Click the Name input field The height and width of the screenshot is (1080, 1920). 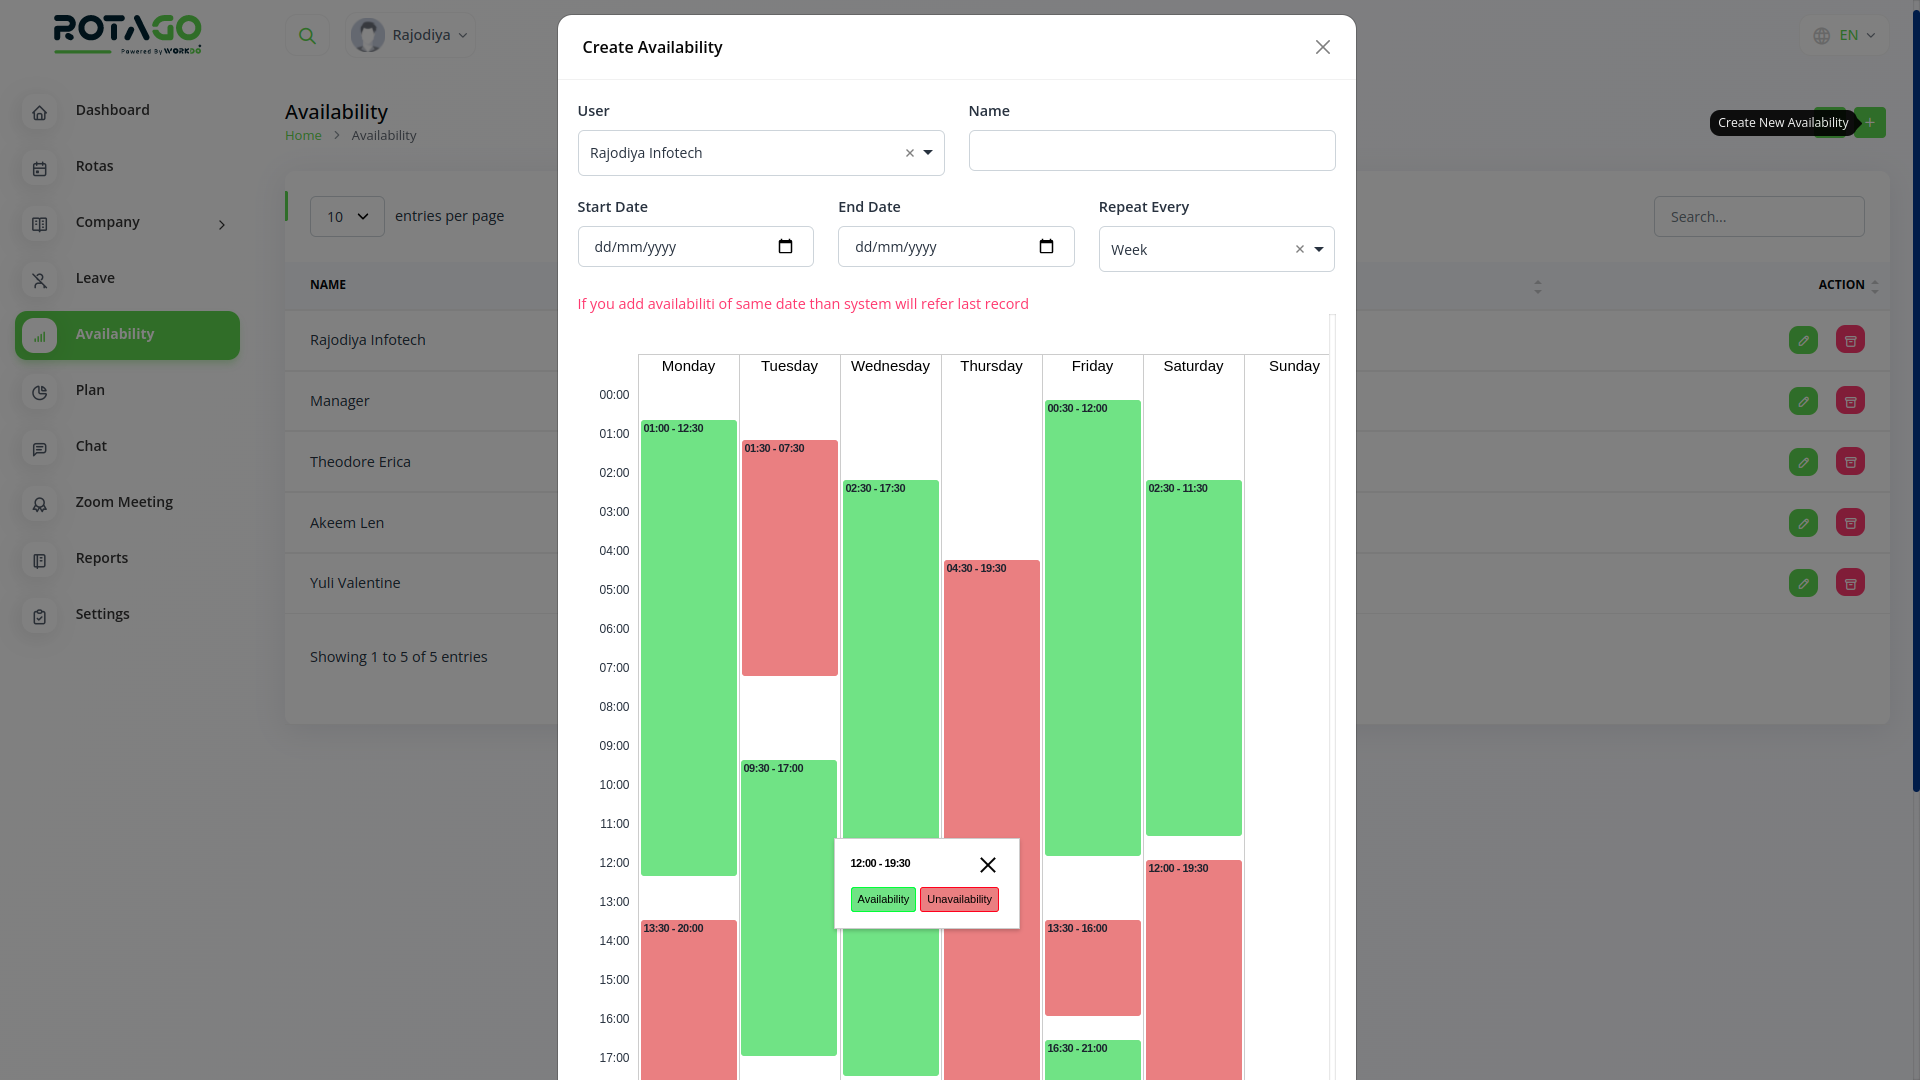[x=1151, y=151]
